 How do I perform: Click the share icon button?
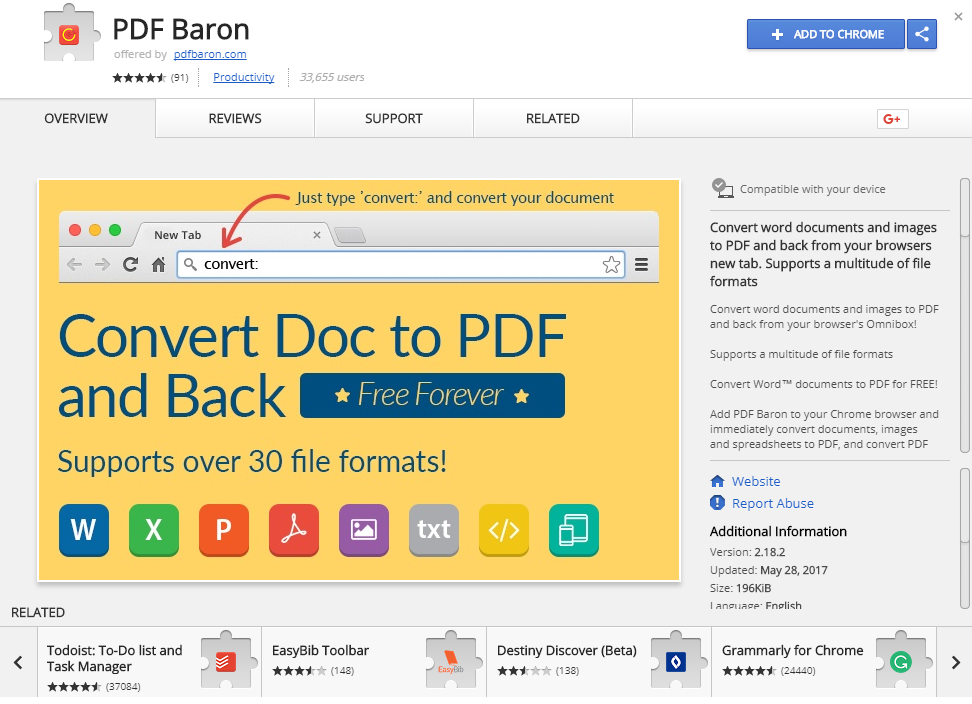(x=921, y=34)
